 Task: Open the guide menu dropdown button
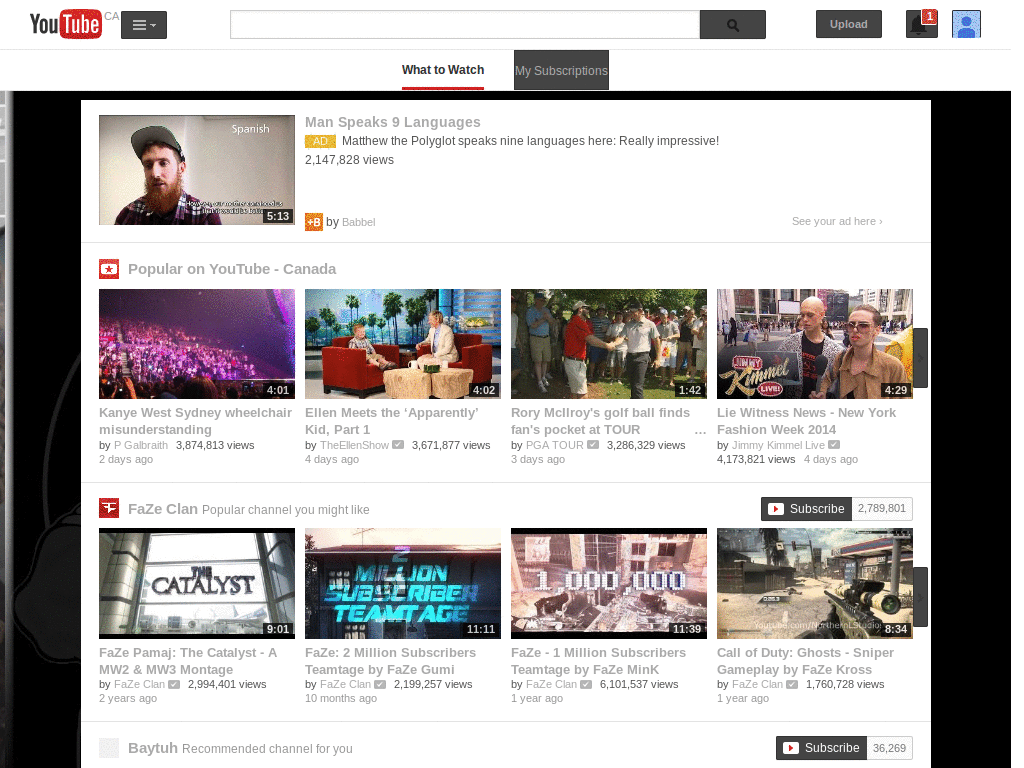click(x=144, y=25)
